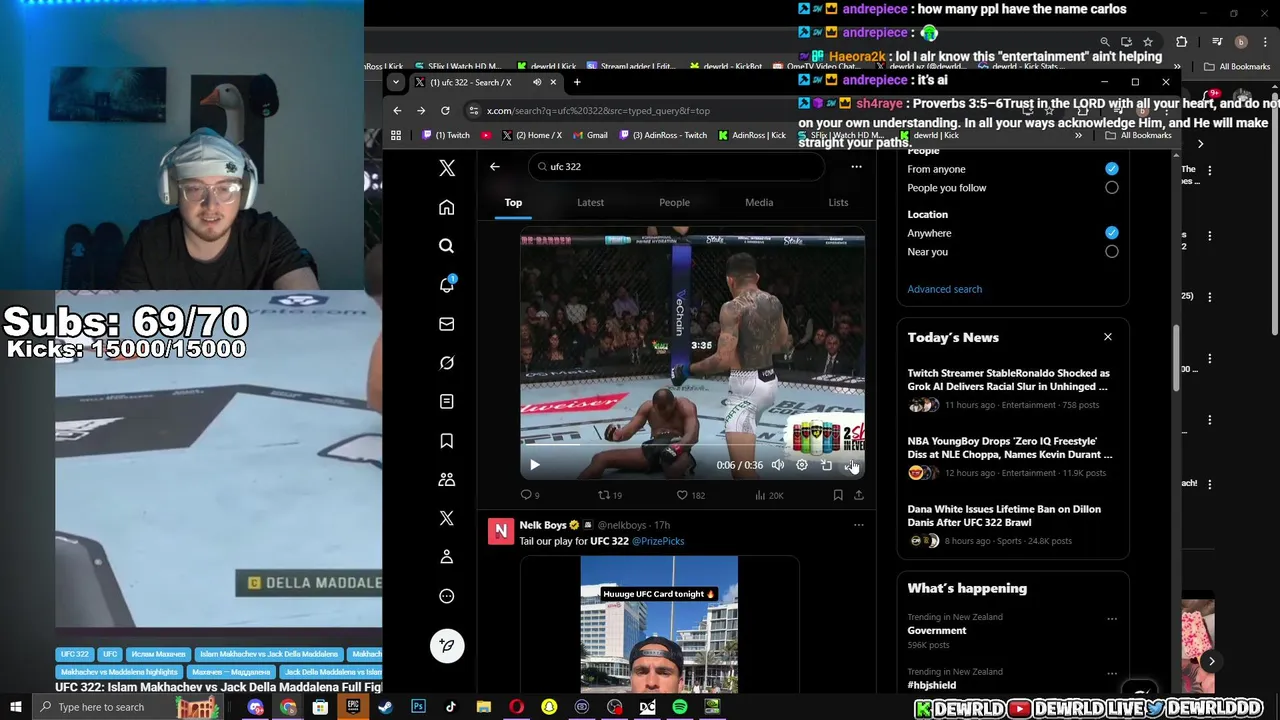Reload the X search page
1280x720 pixels.
[445, 111]
